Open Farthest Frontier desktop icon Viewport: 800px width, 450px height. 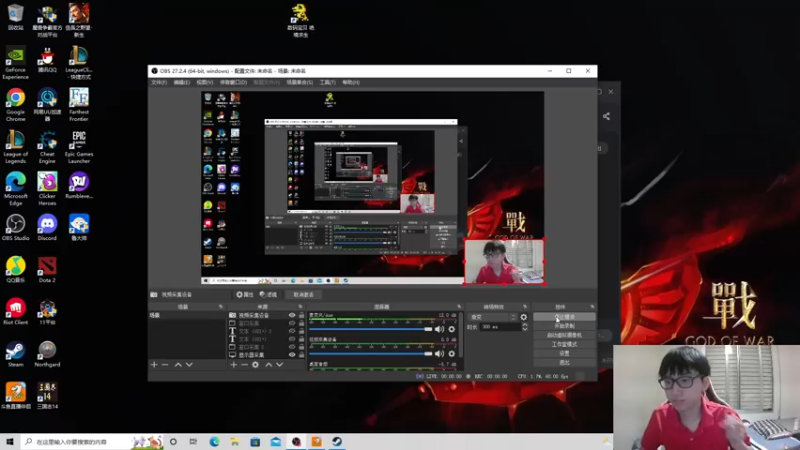(x=79, y=104)
